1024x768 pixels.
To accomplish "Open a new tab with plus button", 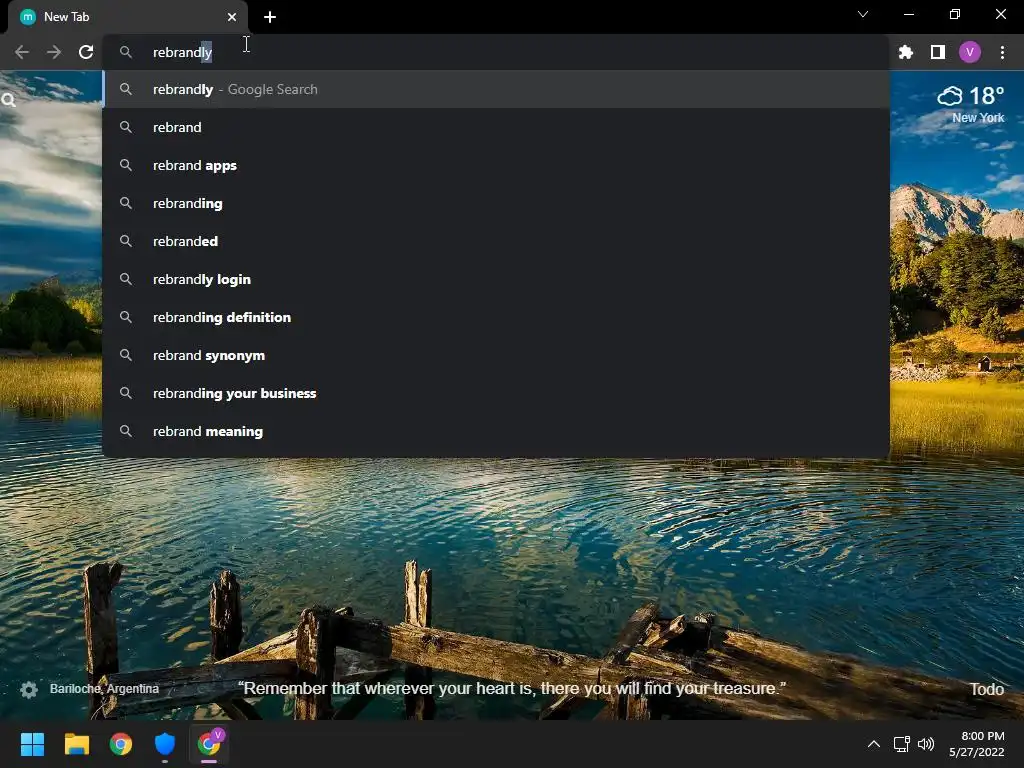I will (x=270, y=17).
